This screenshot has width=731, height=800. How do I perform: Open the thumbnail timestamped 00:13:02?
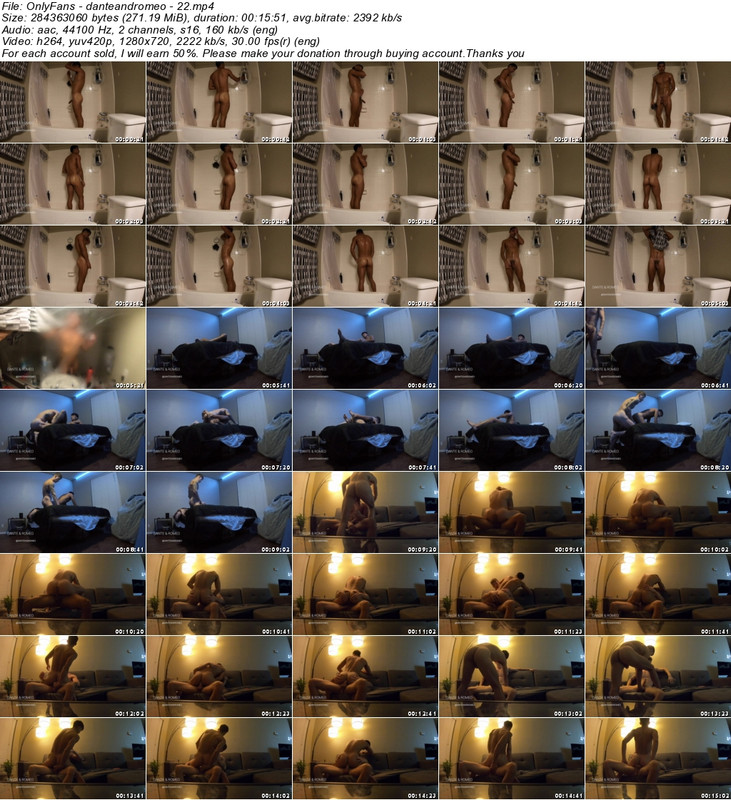pos(511,675)
